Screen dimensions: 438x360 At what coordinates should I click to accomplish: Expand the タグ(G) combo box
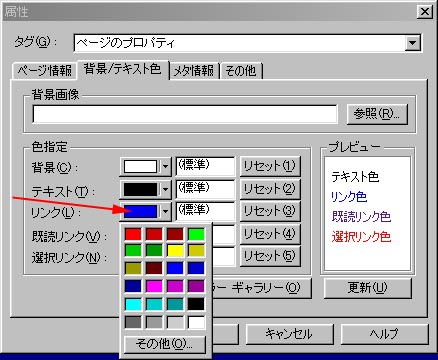413,43
